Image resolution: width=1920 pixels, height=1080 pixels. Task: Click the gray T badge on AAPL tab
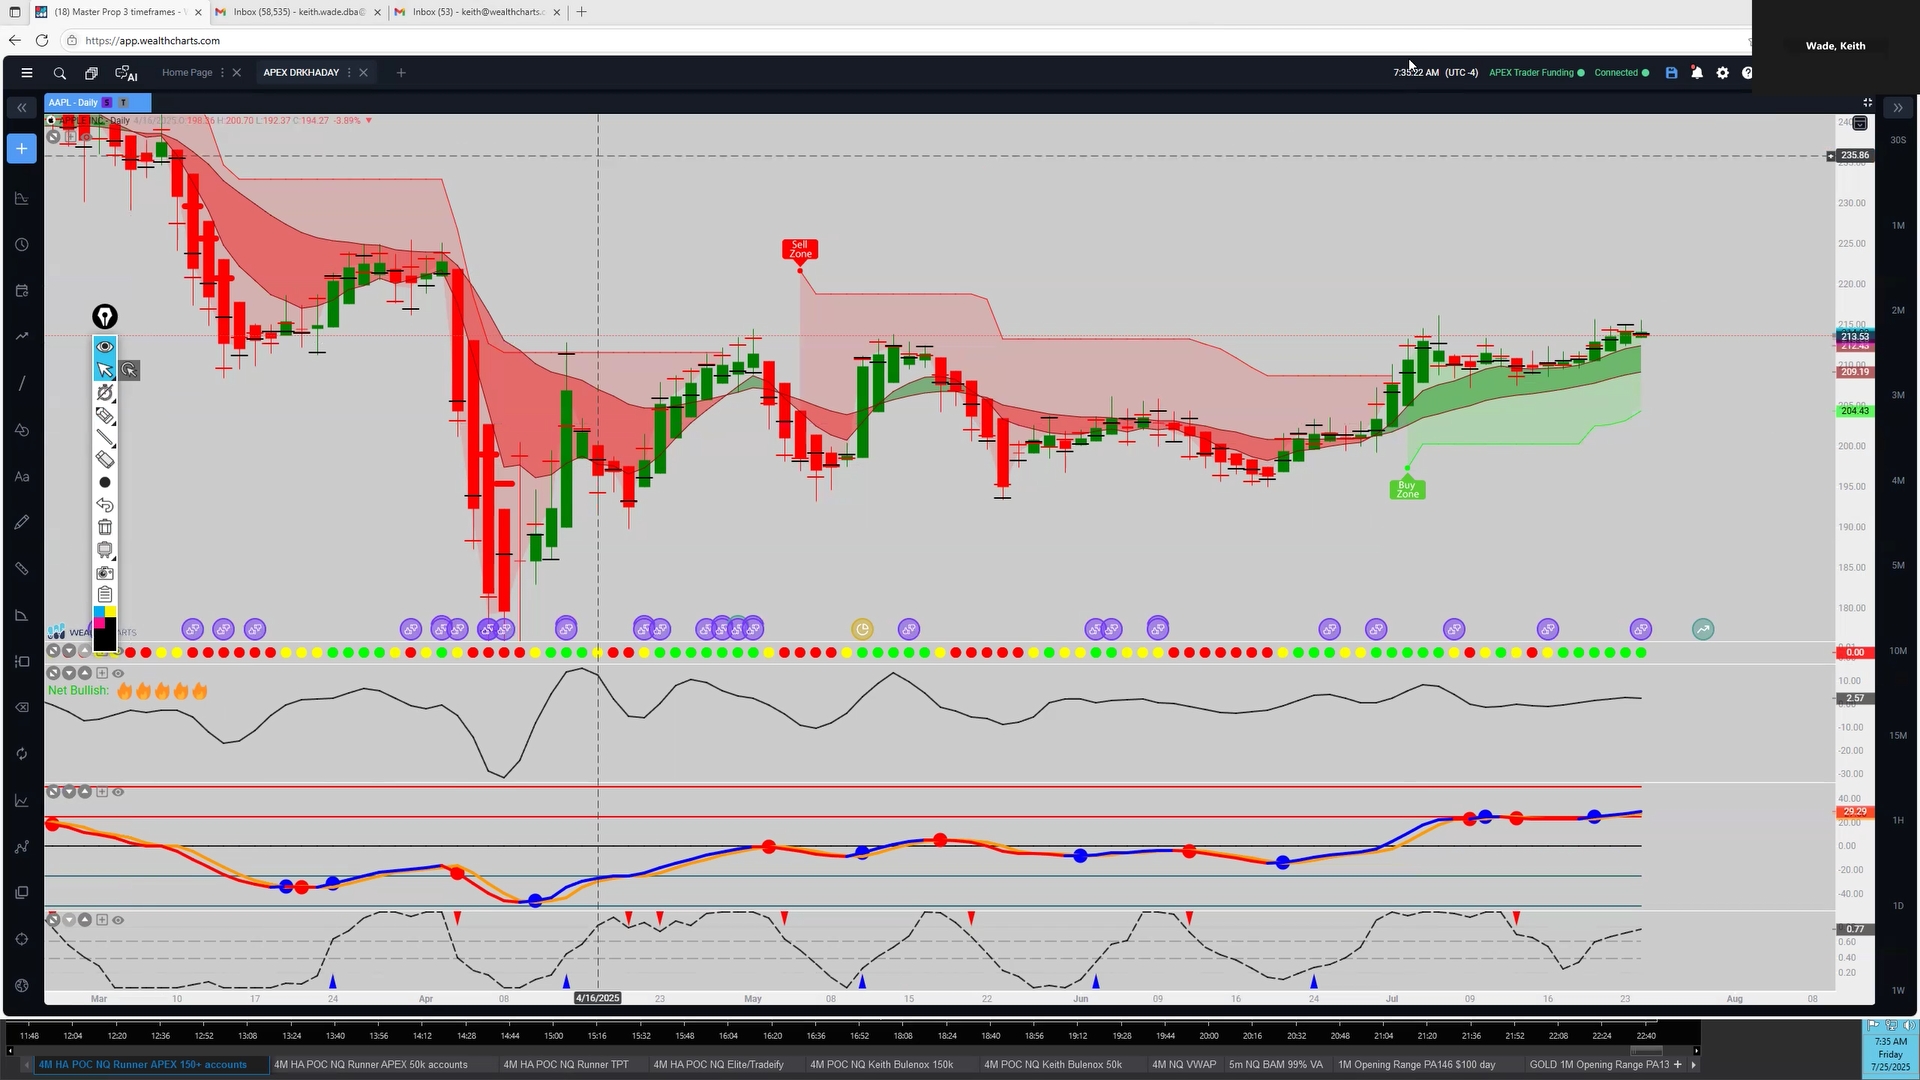[123, 103]
